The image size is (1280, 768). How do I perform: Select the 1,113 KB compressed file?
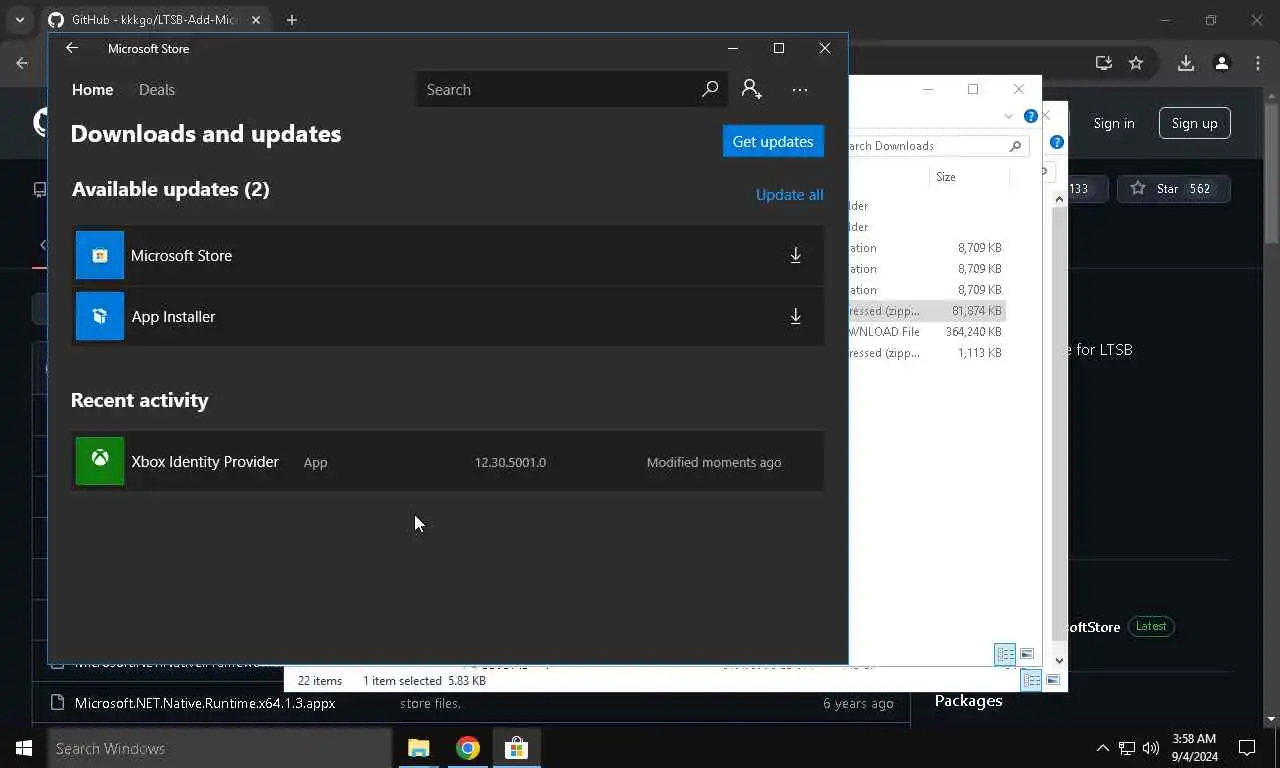[927, 353]
